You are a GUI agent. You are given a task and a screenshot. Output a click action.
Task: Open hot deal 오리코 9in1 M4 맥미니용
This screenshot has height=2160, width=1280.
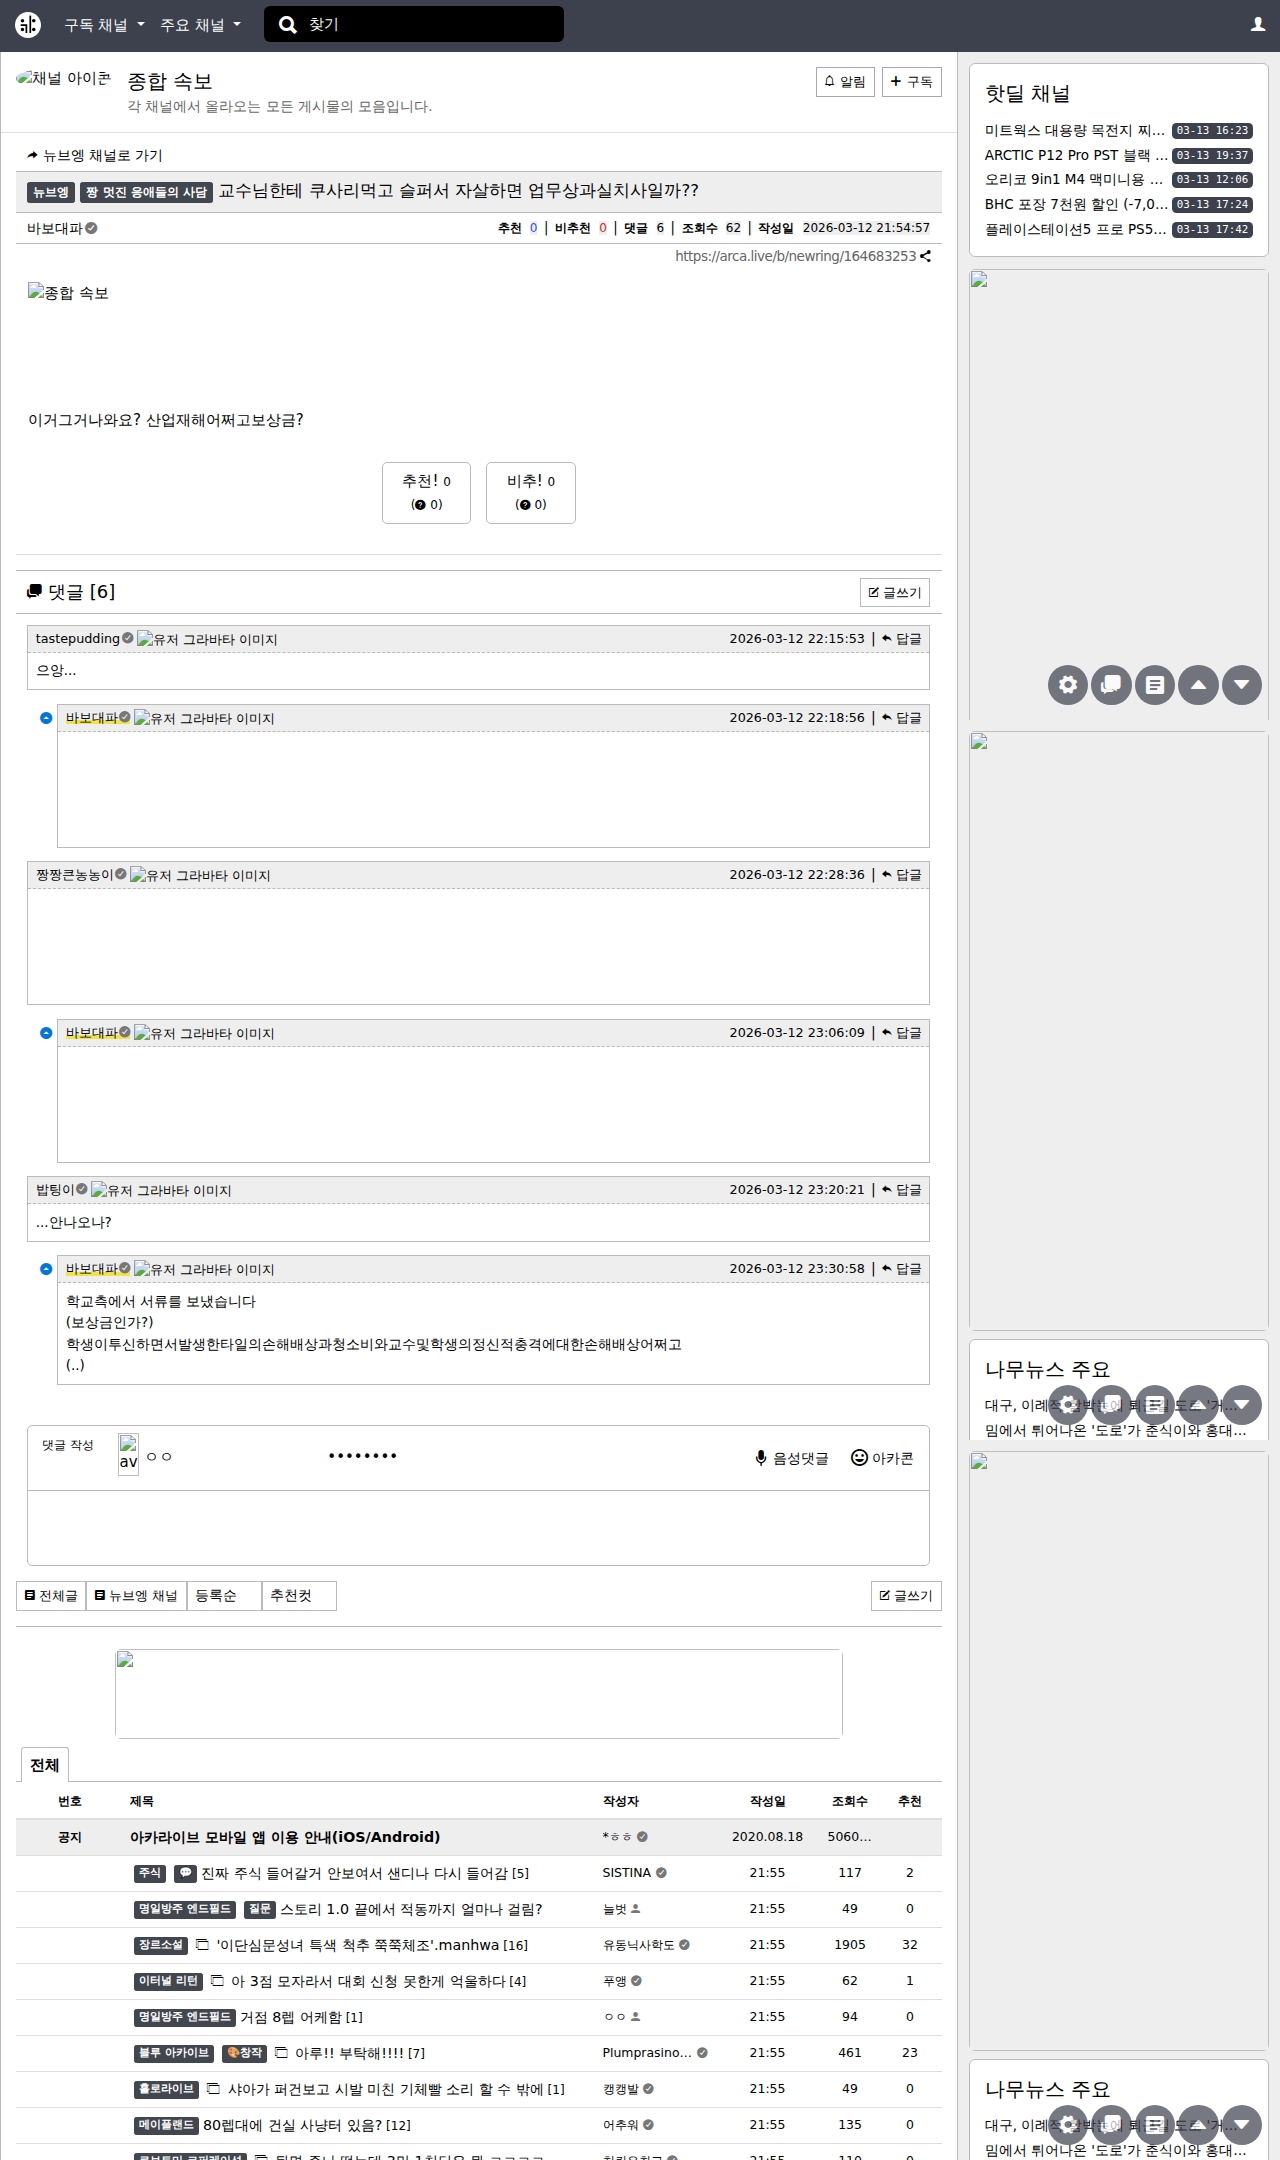point(1074,180)
